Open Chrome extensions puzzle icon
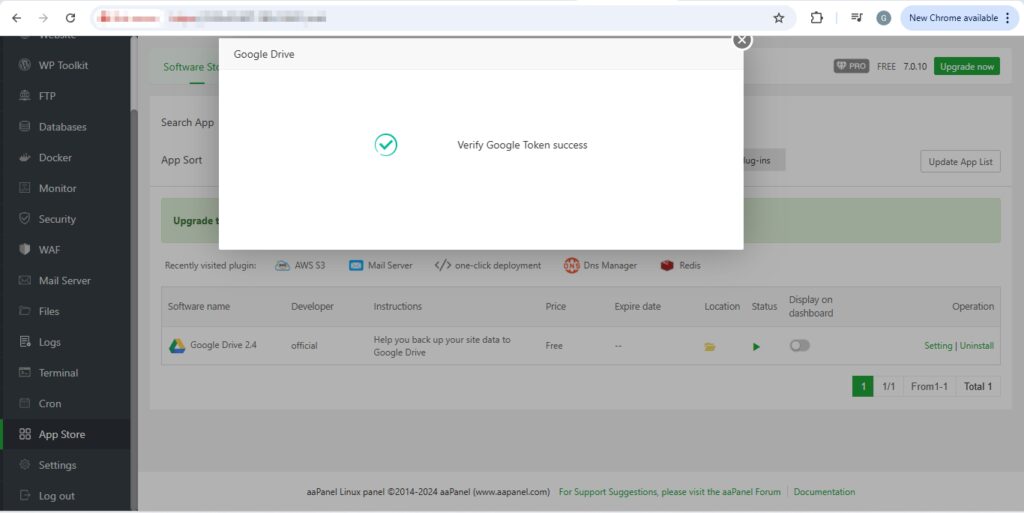This screenshot has width=1024, height=513. click(x=817, y=18)
